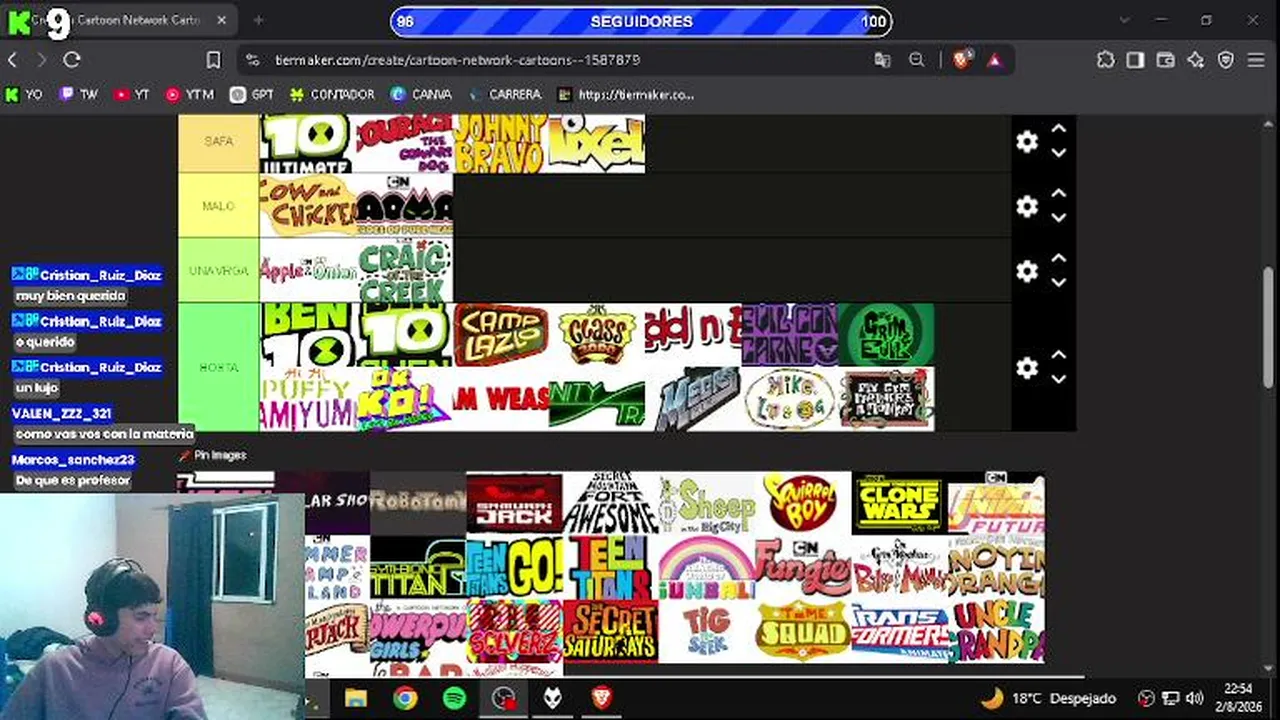The width and height of the screenshot is (1280, 720).
Task: Open the CONTADOR bookmark
Action: (x=332, y=95)
